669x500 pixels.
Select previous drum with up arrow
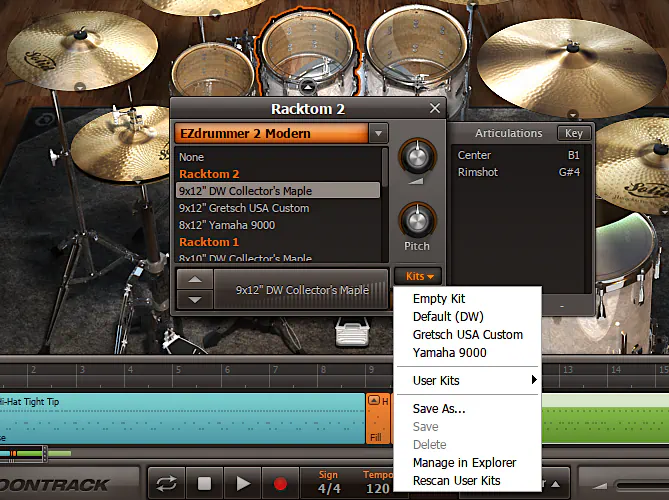[195, 279]
